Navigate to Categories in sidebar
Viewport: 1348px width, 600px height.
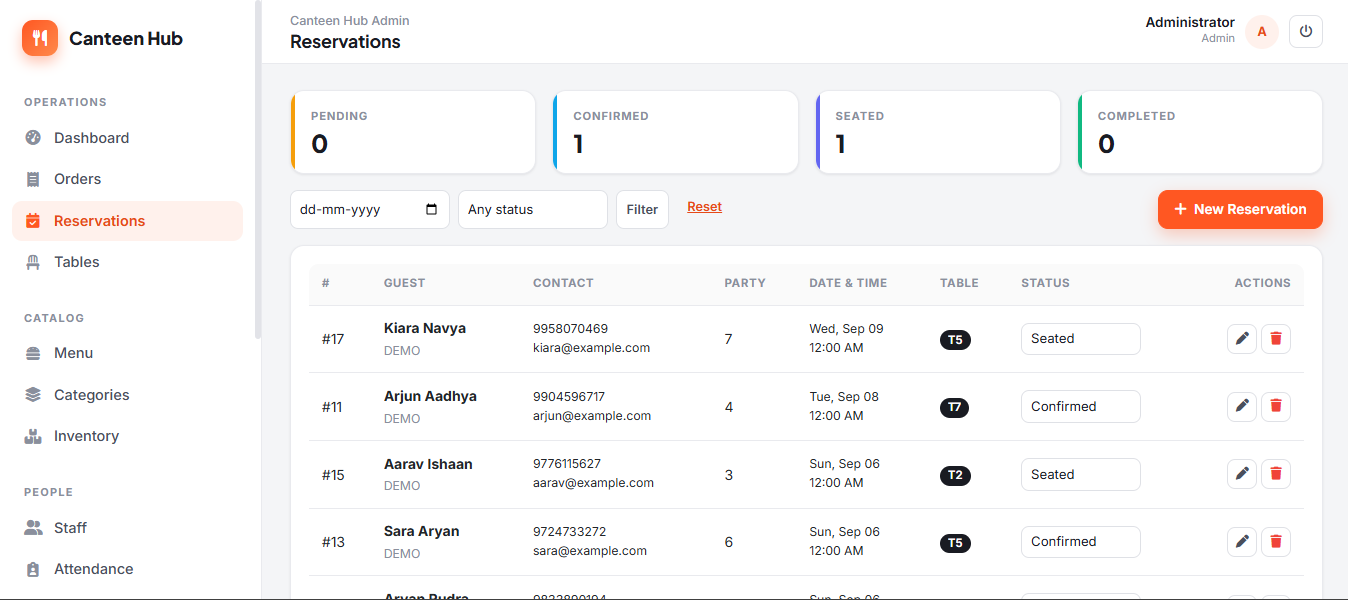click(127, 395)
